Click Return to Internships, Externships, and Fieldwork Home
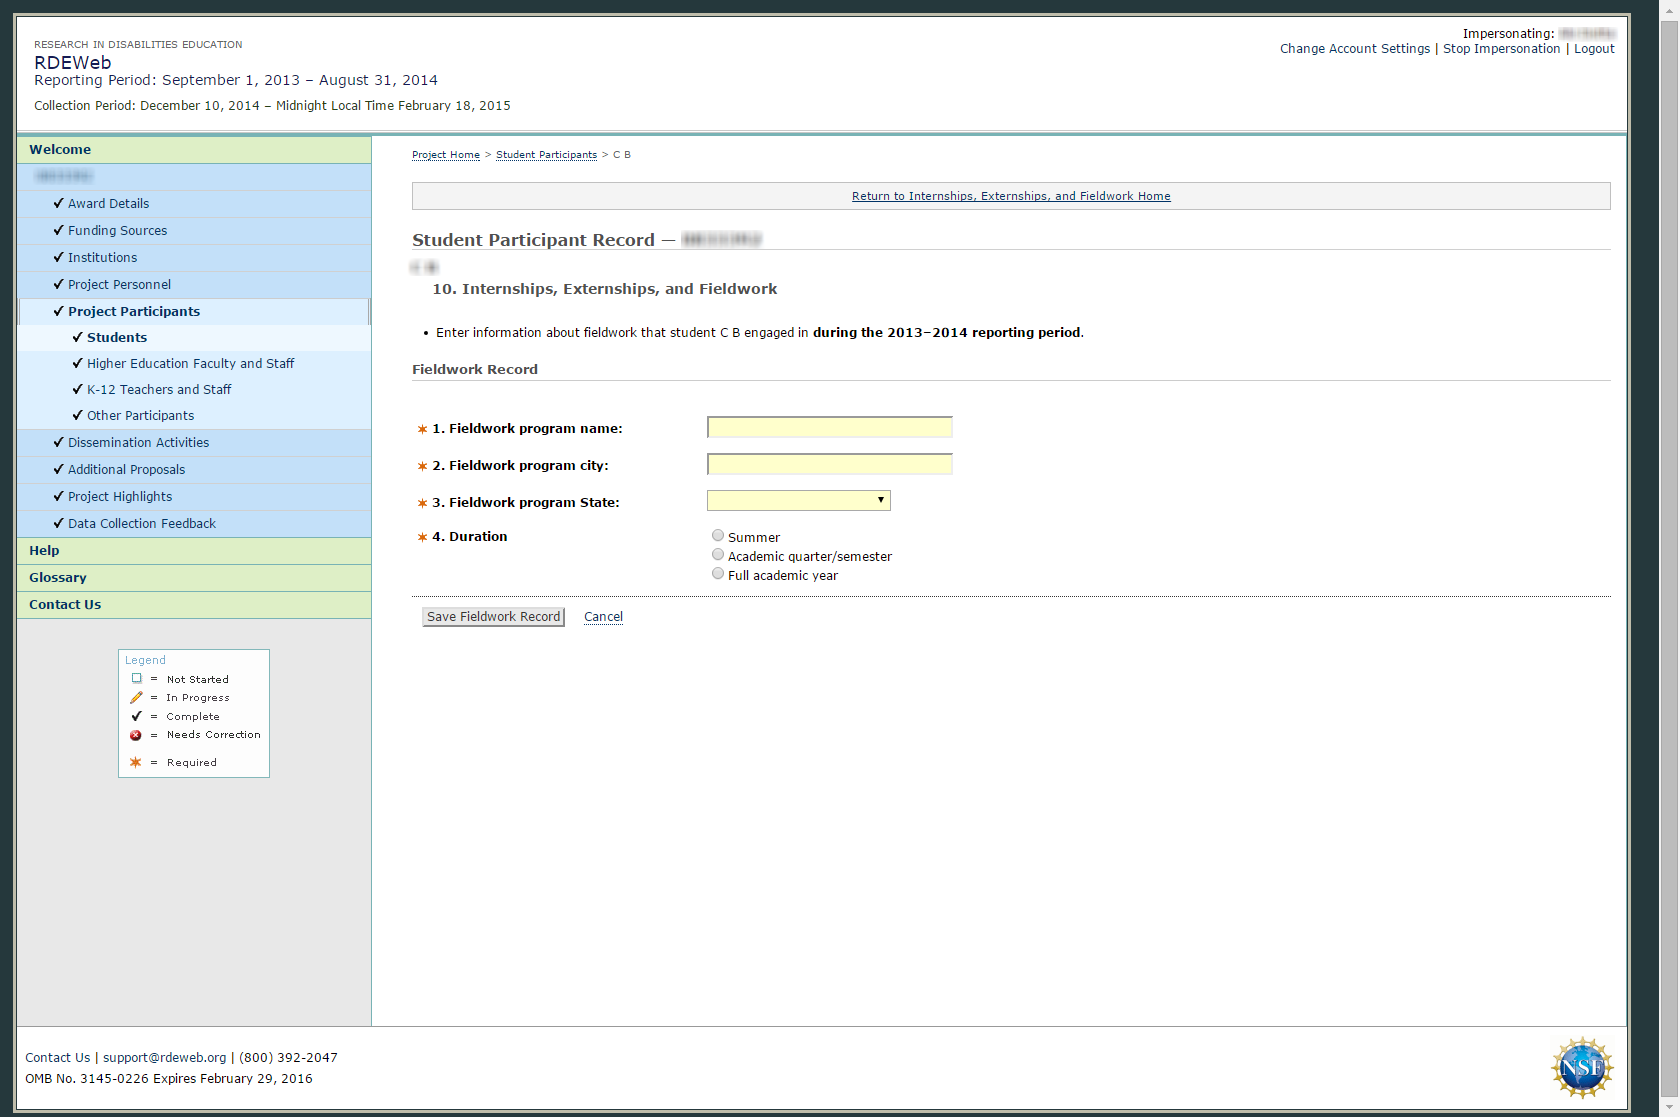1680x1117 pixels. (1011, 197)
